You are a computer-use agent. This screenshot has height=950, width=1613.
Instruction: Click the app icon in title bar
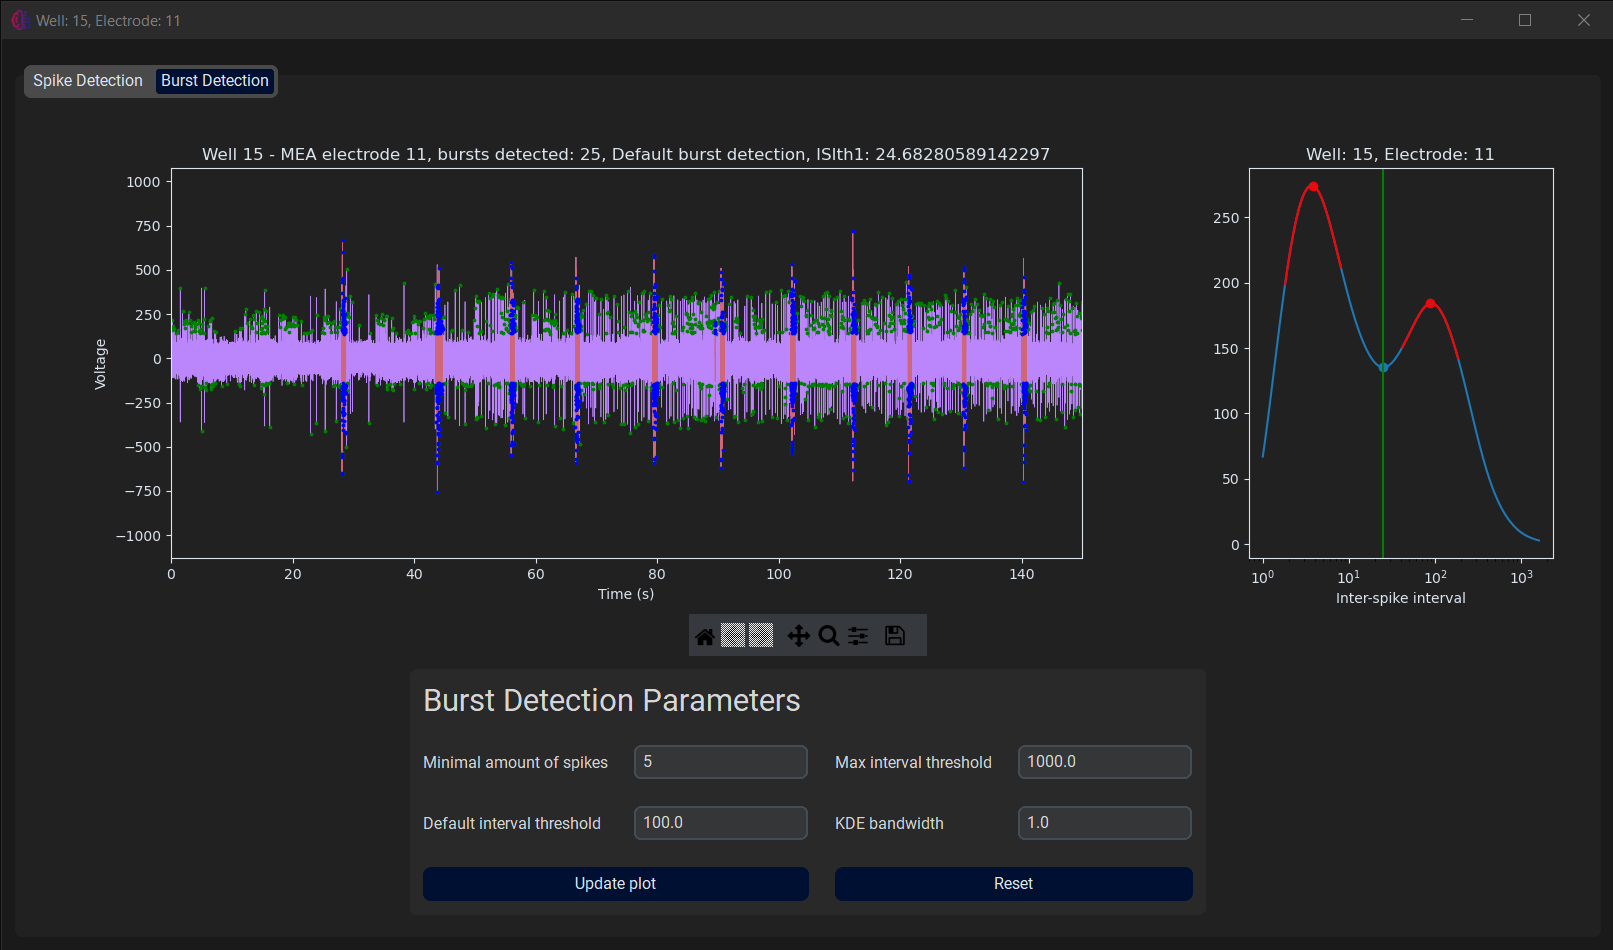[x=19, y=20]
